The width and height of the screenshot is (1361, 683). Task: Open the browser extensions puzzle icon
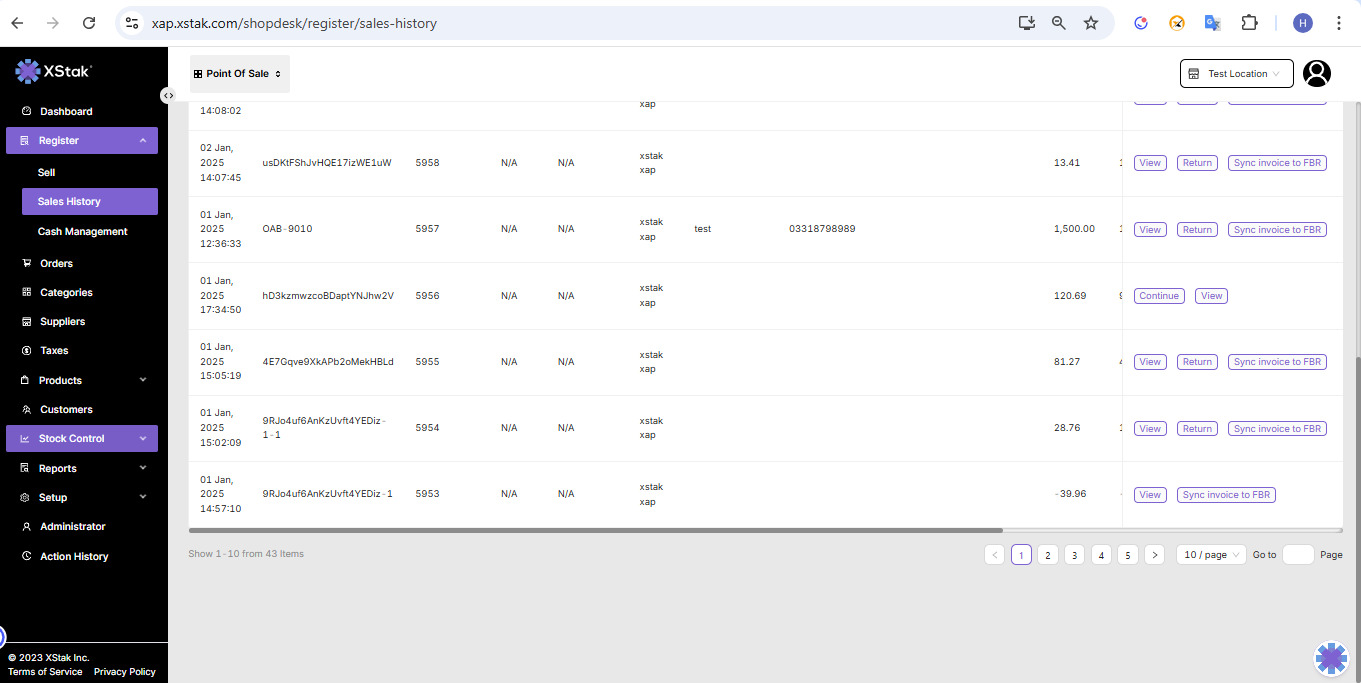[x=1249, y=23]
